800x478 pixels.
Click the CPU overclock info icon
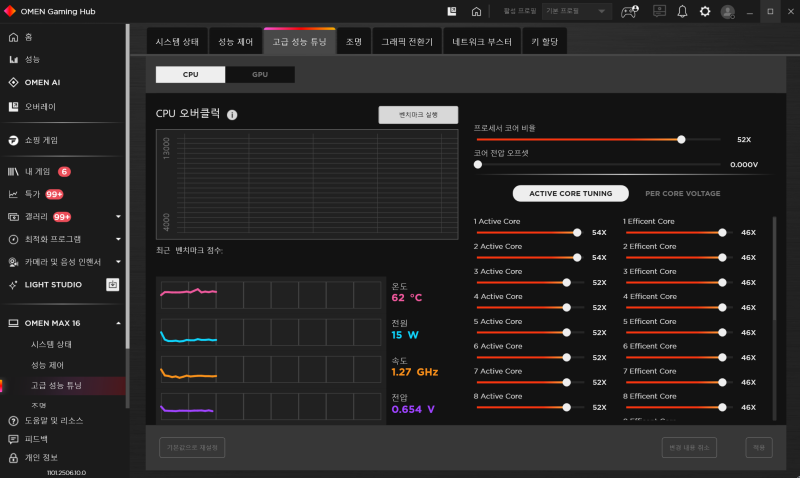(x=232, y=115)
